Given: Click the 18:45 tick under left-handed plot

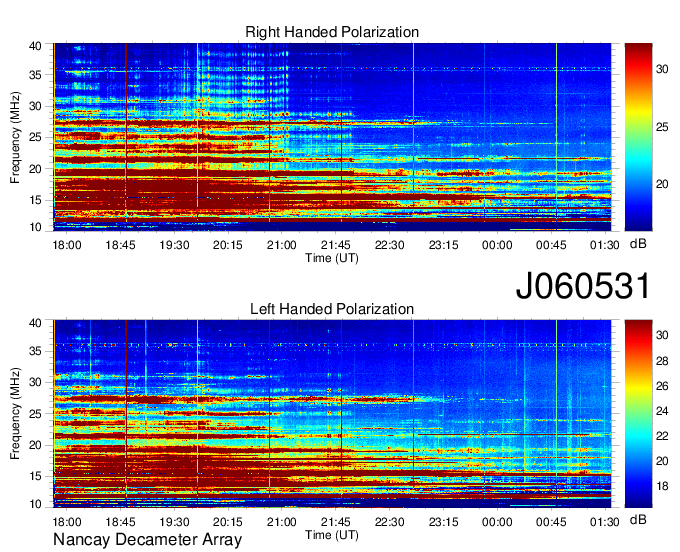Looking at the screenshot, I should (121, 522).
